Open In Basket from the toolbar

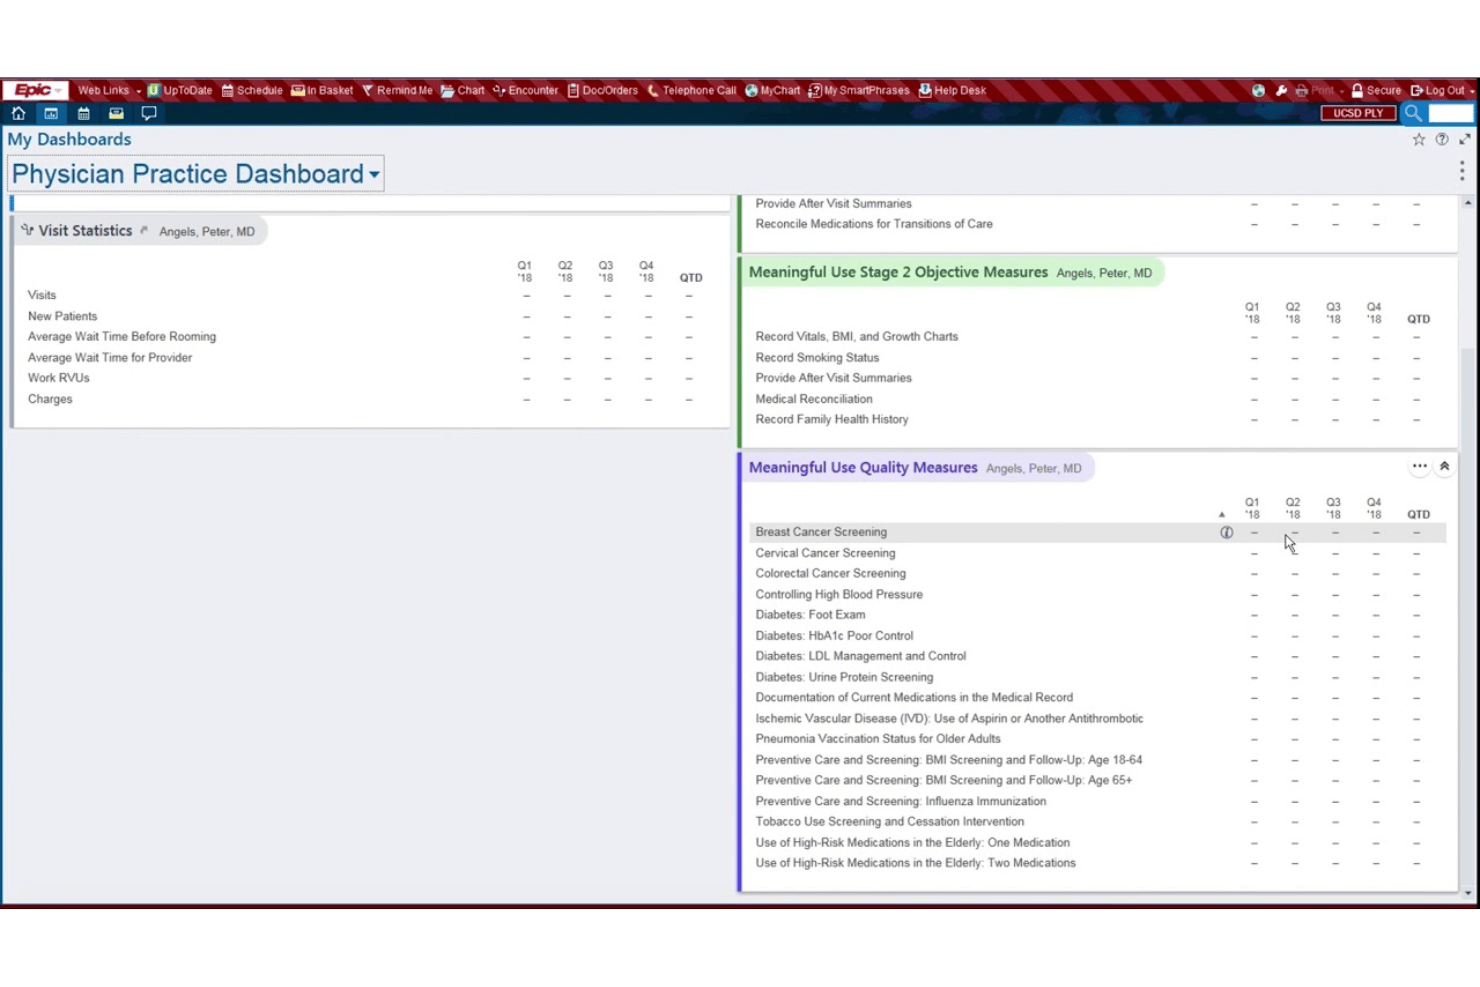[x=322, y=90]
